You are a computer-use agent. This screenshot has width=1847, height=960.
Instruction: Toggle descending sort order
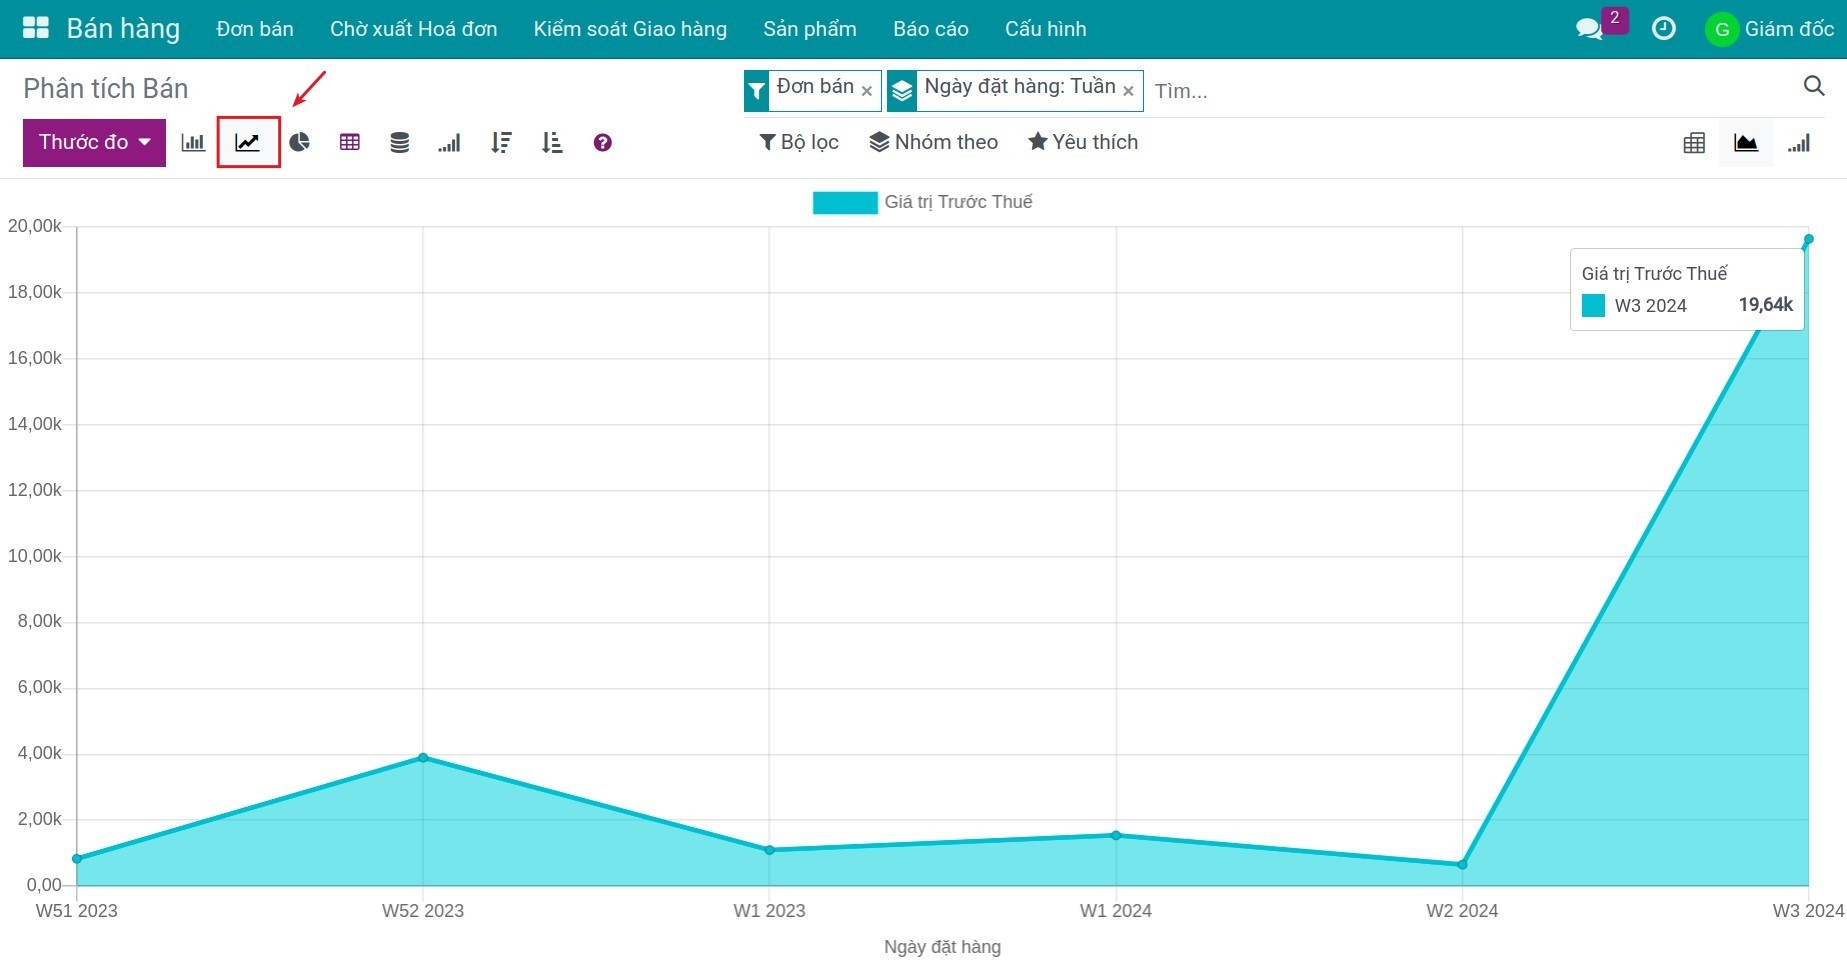tap(501, 143)
